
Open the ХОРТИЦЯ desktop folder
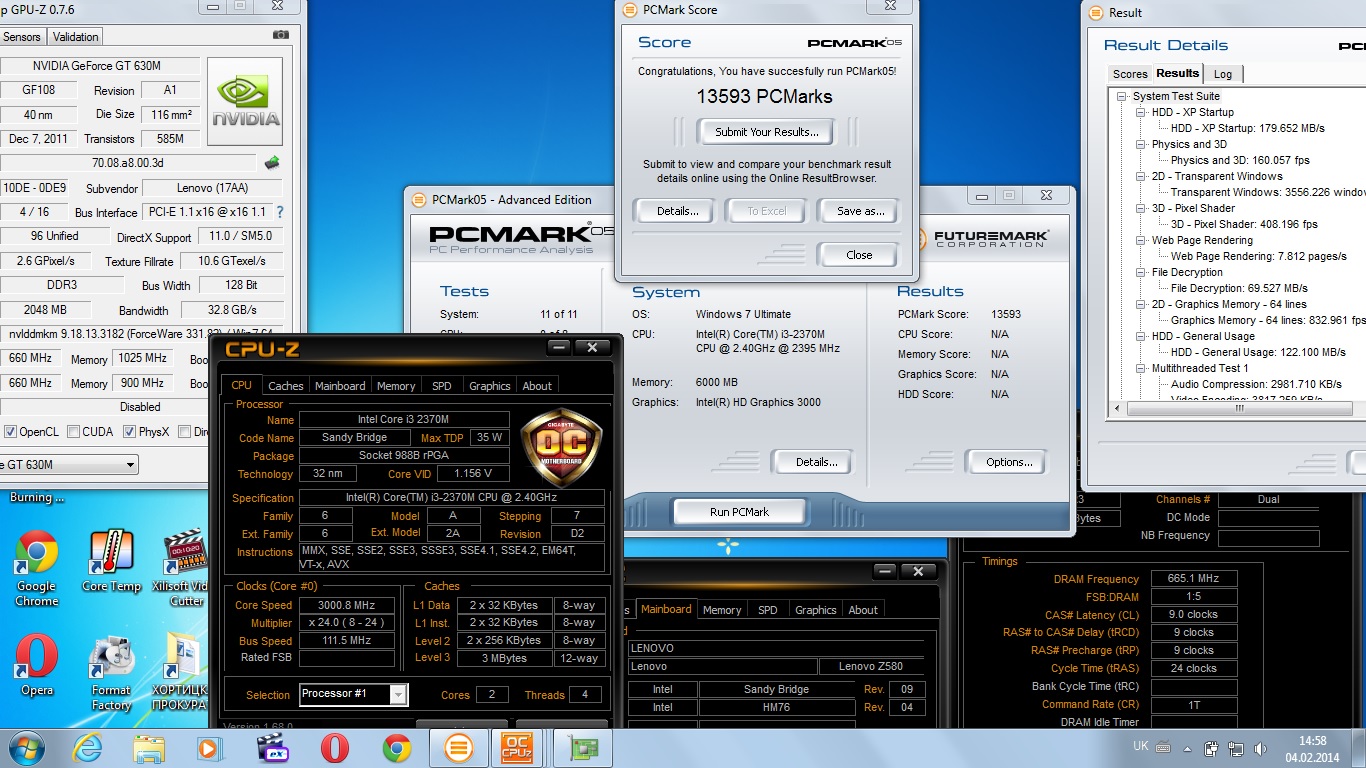pyautogui.click(x=182, y=672)
